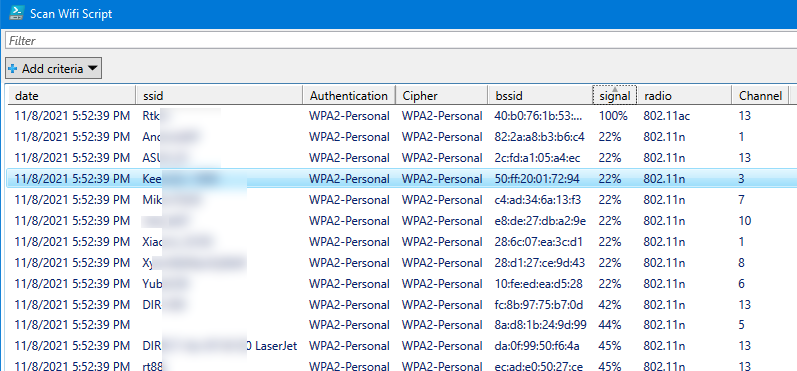Click Channel value 8
797x371 pixels.
tap(742, 263)
